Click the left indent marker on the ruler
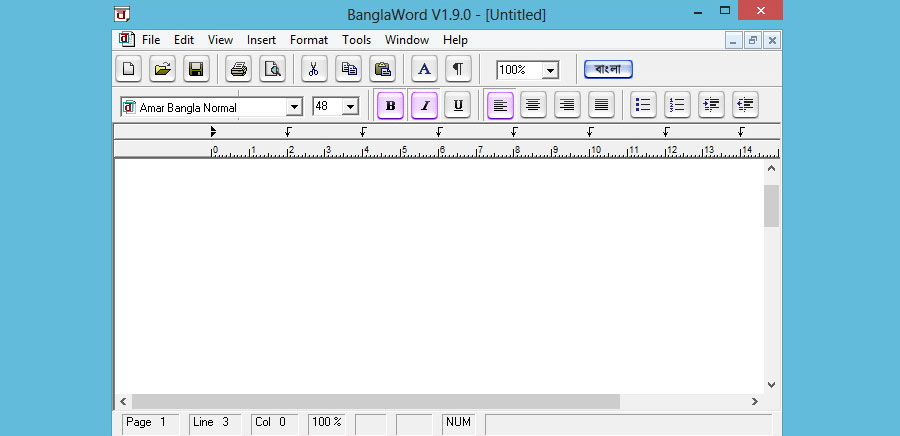Viewport: 900px width, 436px height. pos(213,132)
